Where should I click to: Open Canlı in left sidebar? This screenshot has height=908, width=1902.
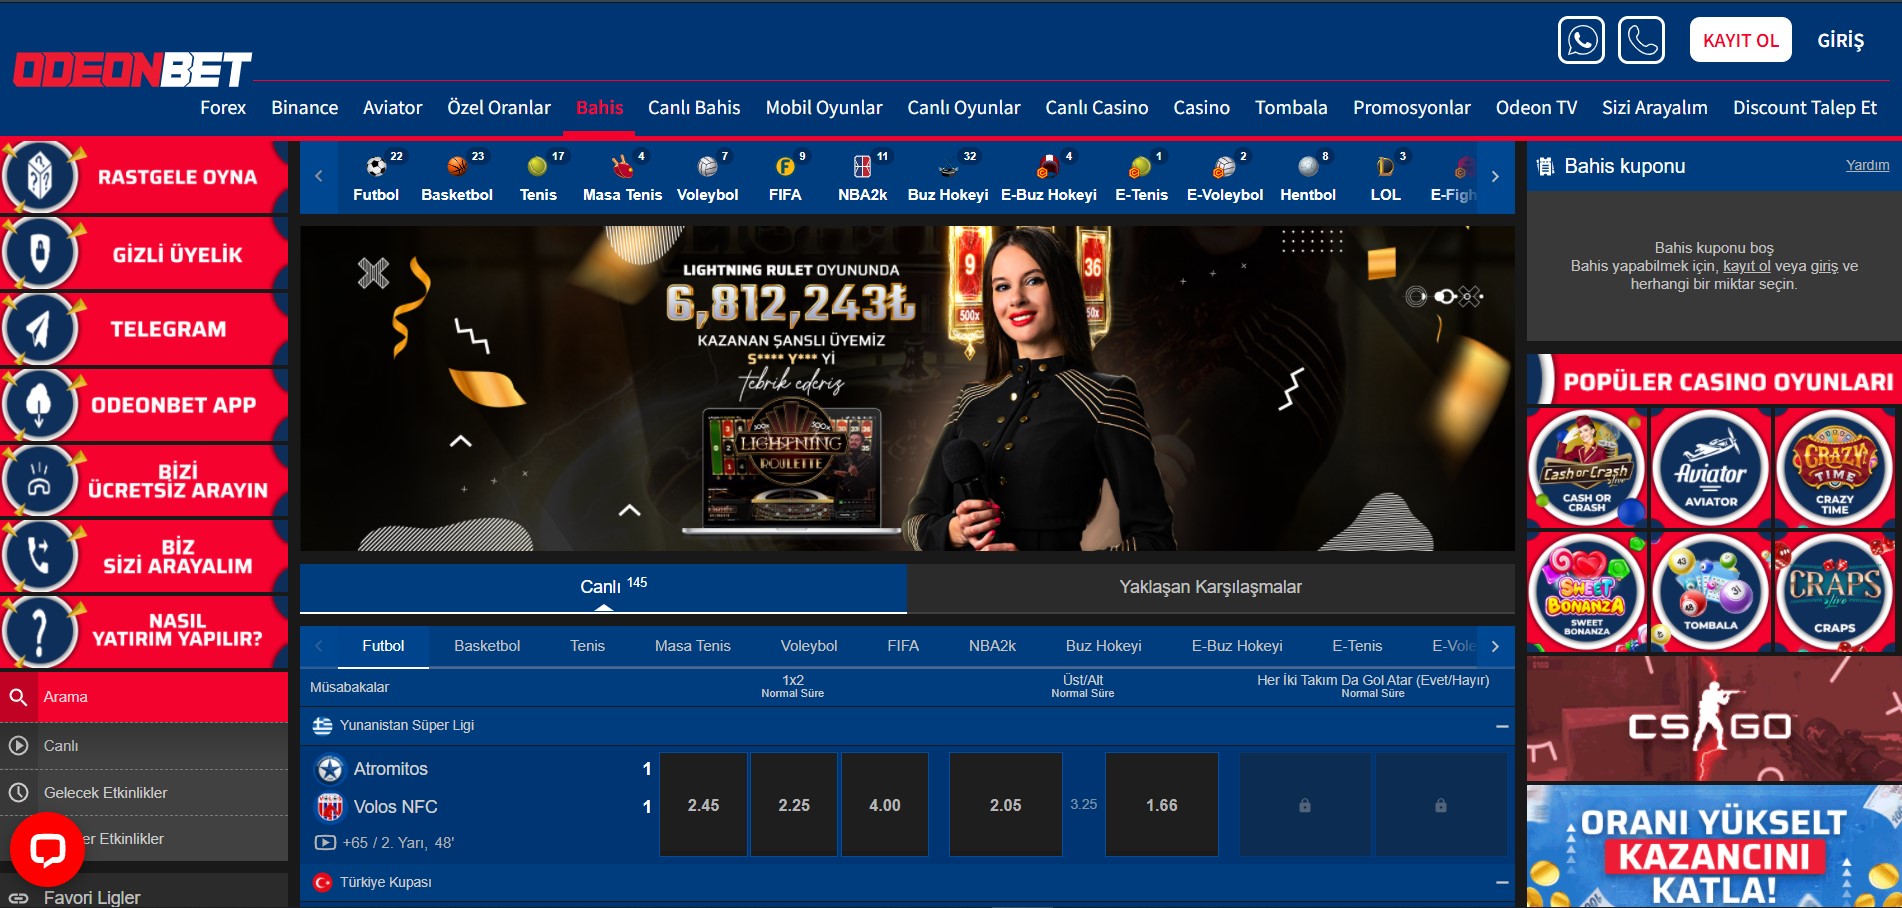[x=144, y=746]
